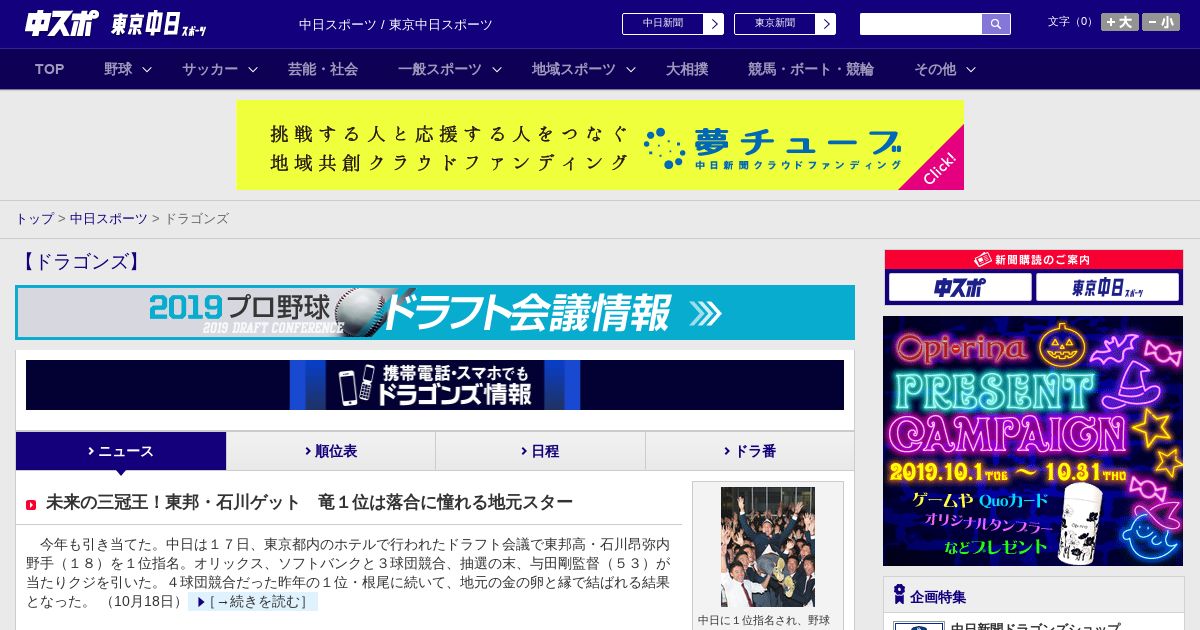Click header text 中日スポーツ / 東京中日スポーツ
Image resolution: width=1200 pixels, height=630 pixels.
(396, 24)
